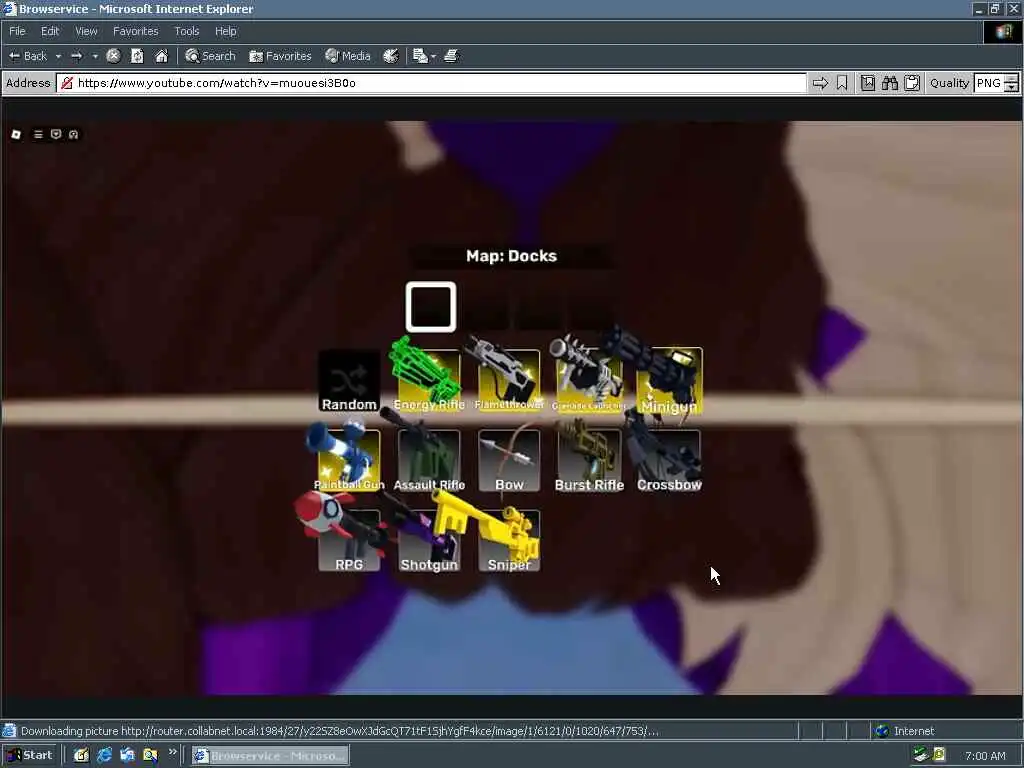This screenshot has width=1024, height=768.
Task: Click the green network tray icon
Action: [x=921, y=756]
